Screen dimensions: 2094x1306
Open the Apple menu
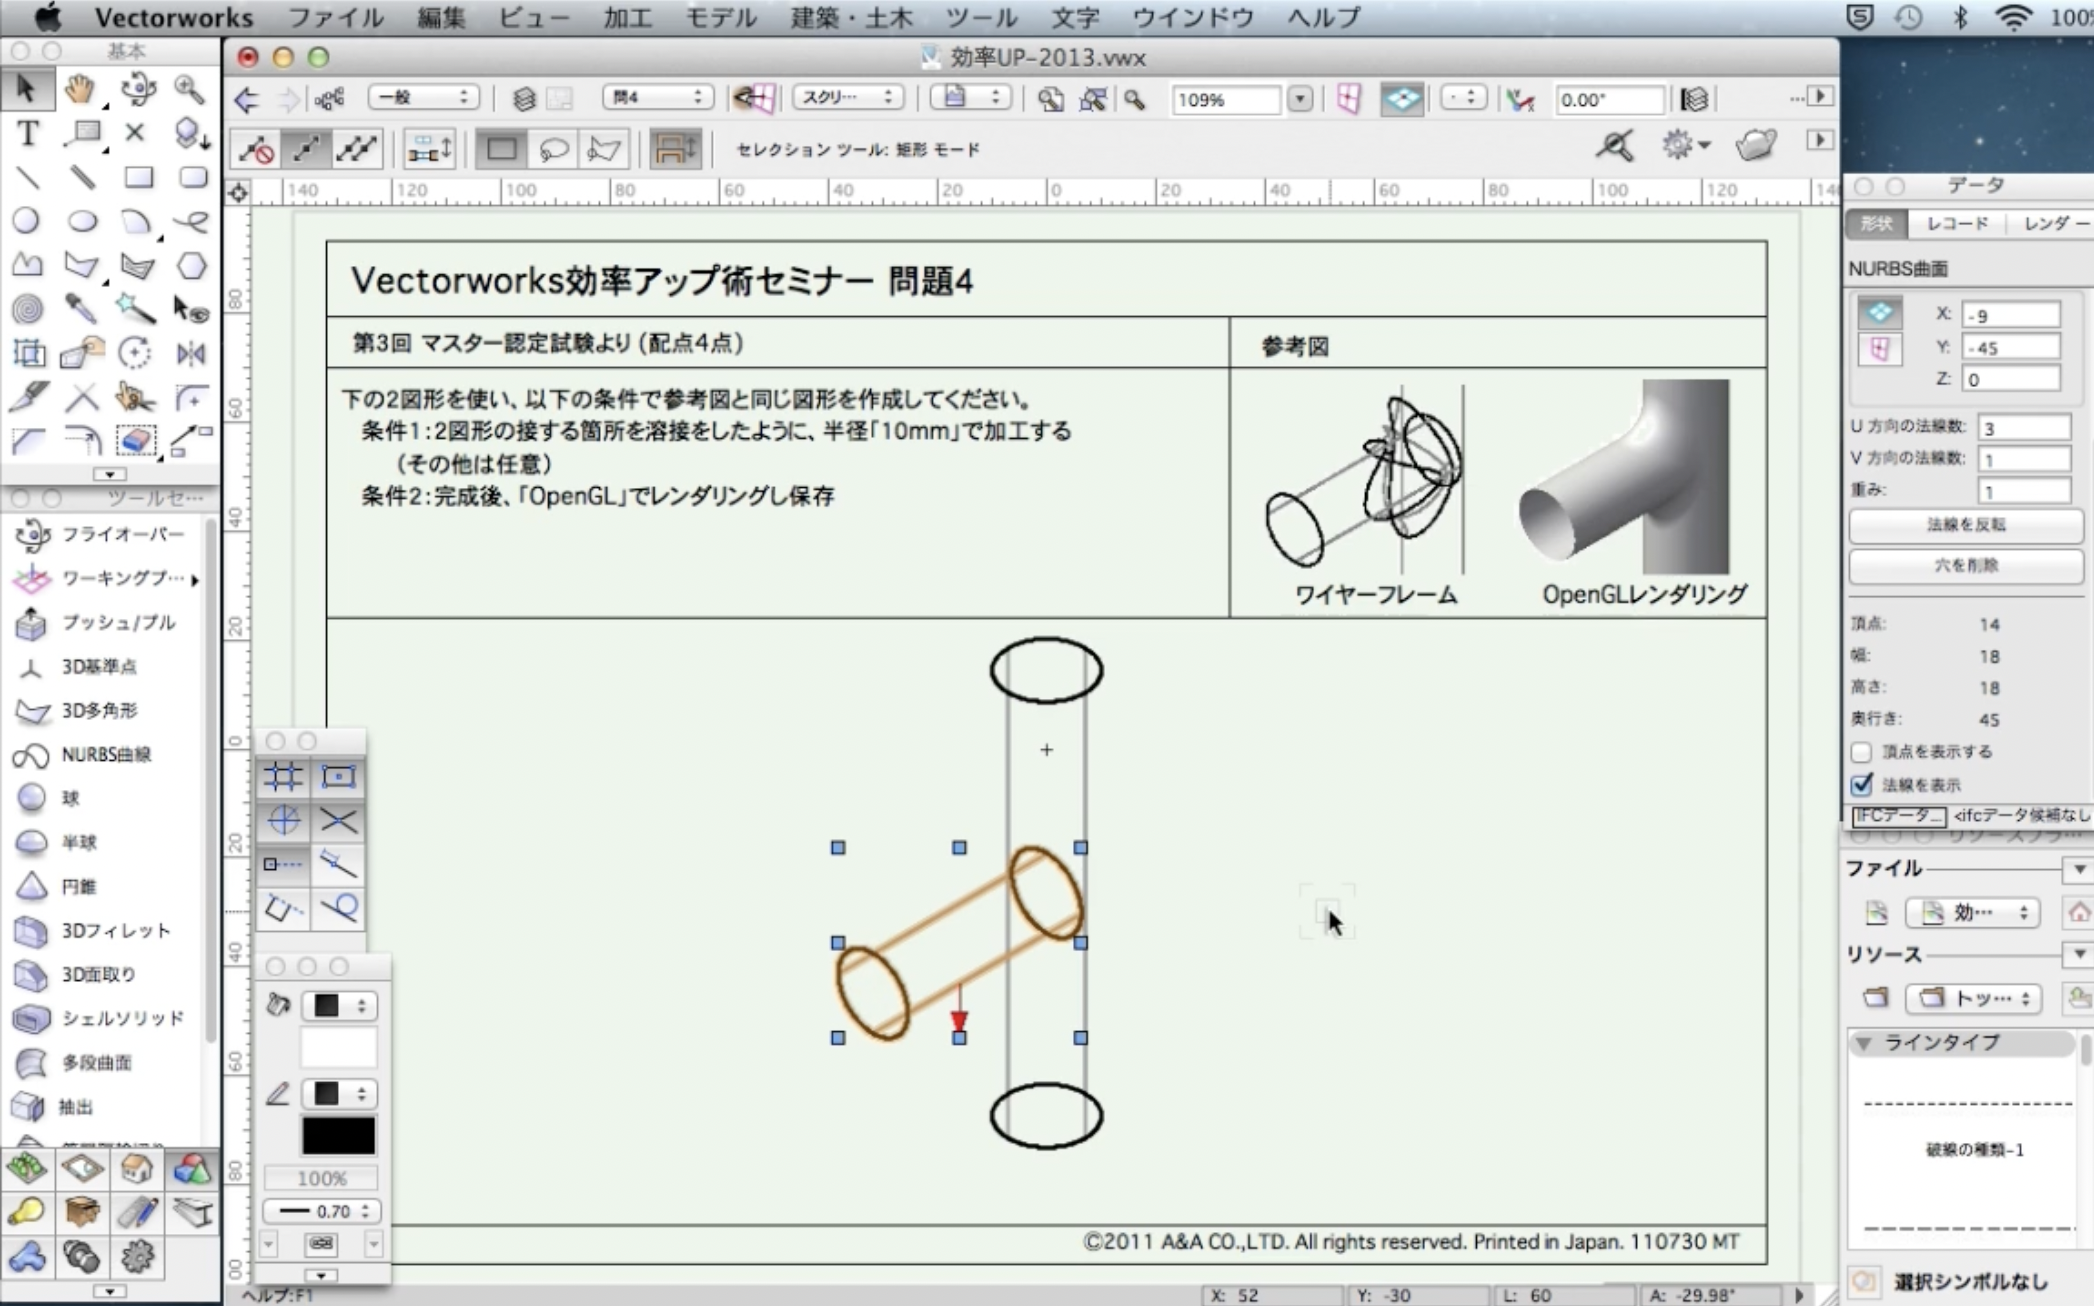(x=47, y=17)
